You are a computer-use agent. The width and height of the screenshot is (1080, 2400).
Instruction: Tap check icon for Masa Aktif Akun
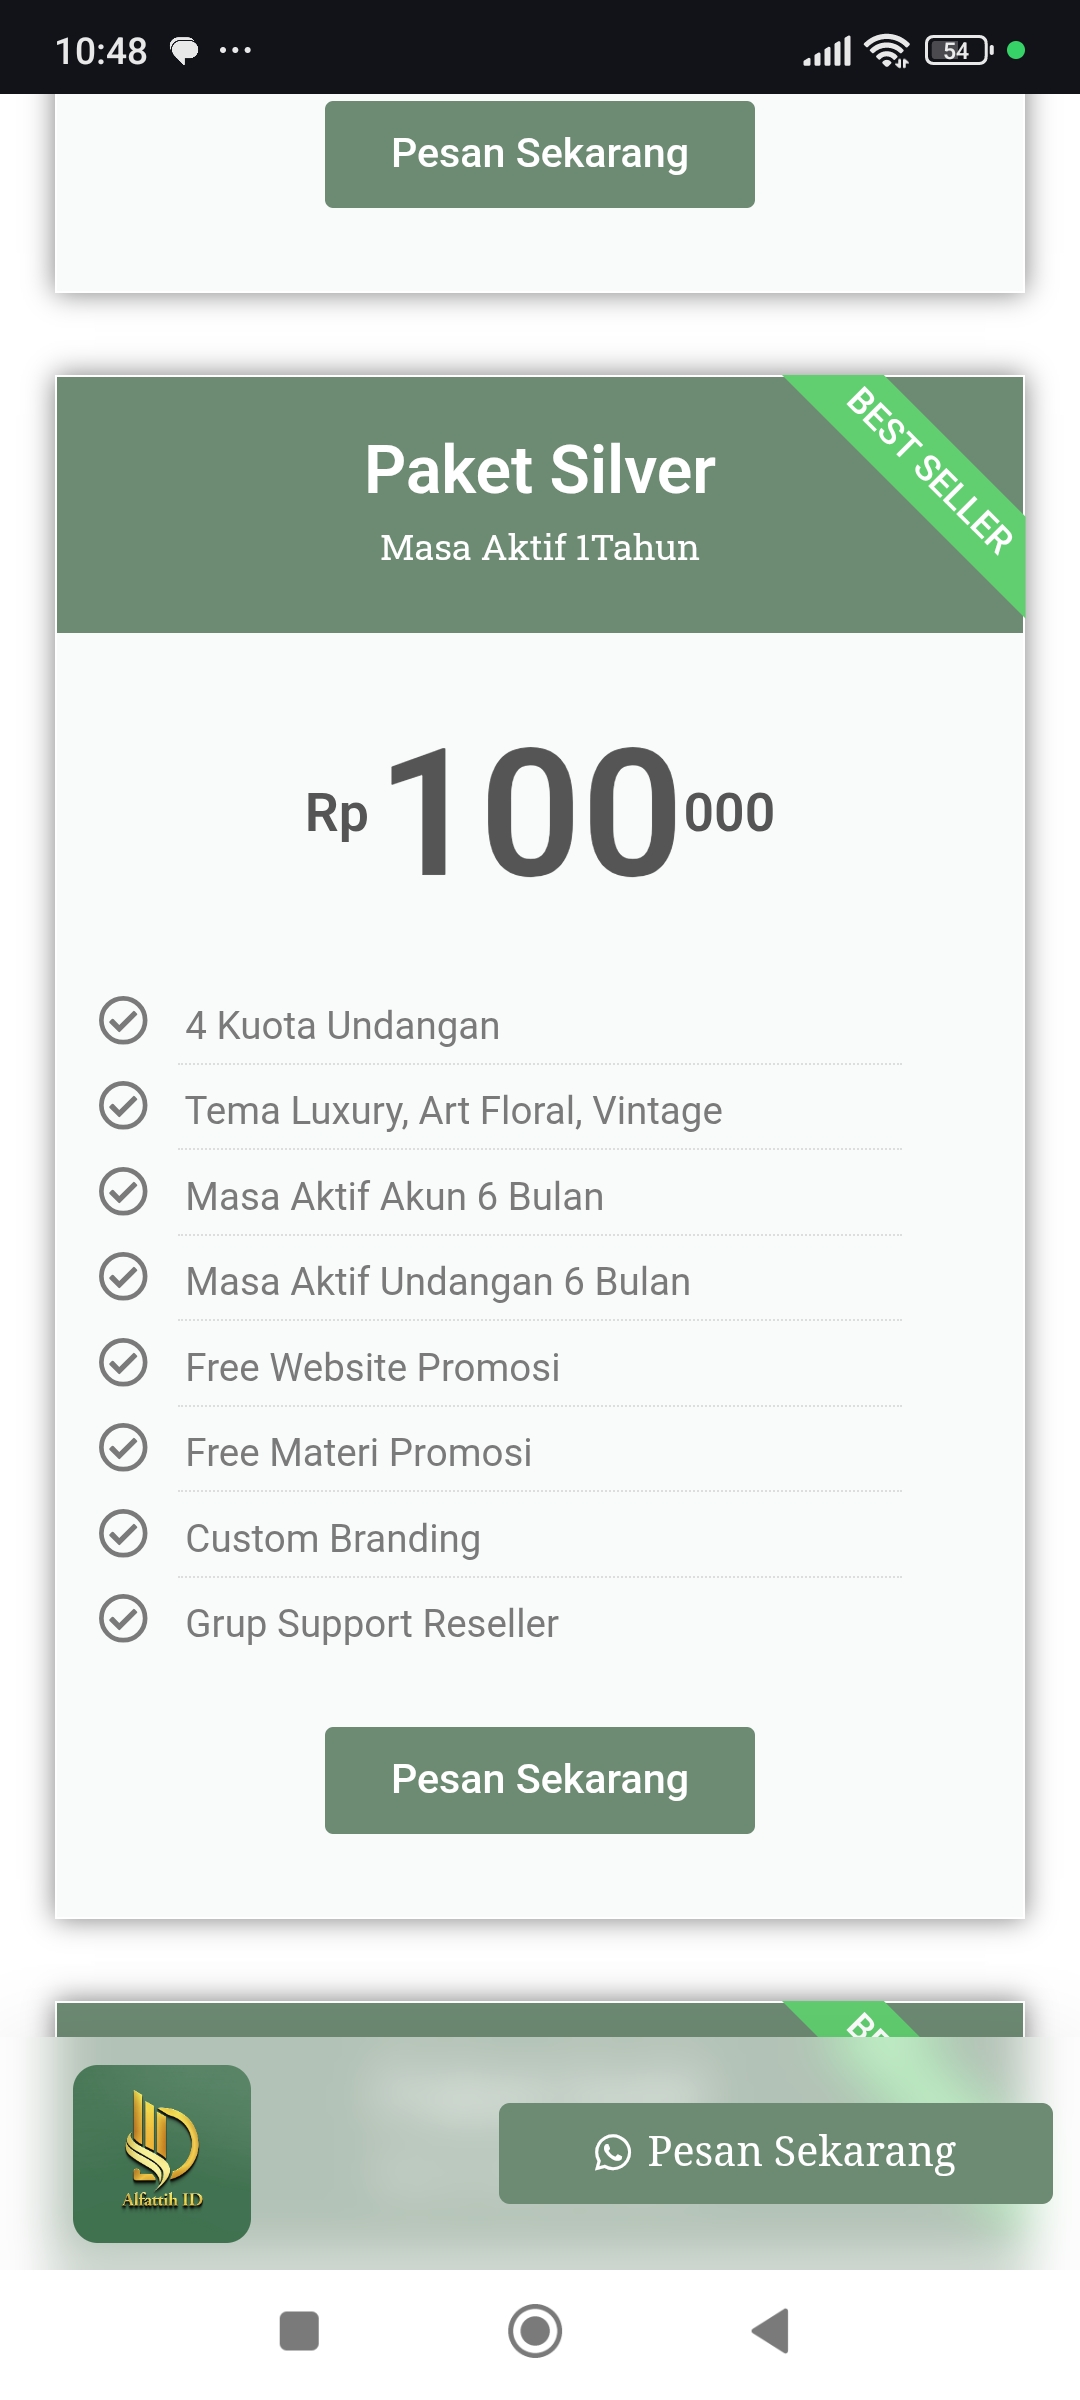point(123,1192)
